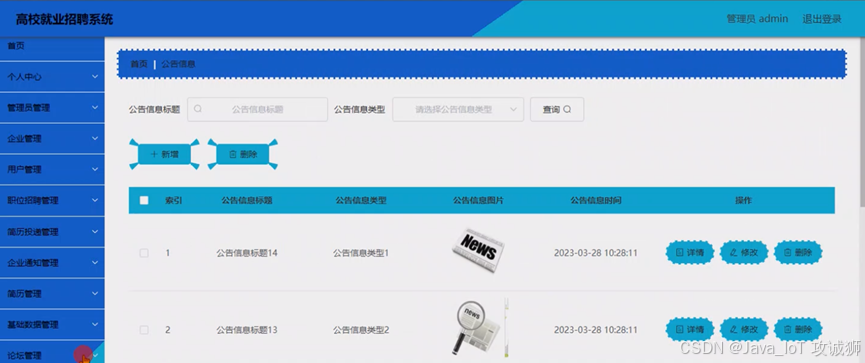Click the 高校就业招聘系统 title
865x363 pixels.
[x=65, y=19]
